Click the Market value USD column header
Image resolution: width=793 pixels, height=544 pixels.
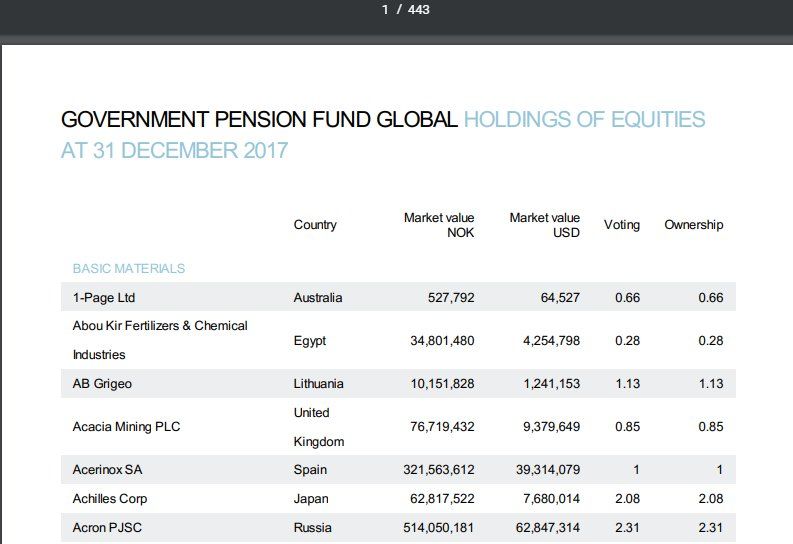tap(544, 225)
